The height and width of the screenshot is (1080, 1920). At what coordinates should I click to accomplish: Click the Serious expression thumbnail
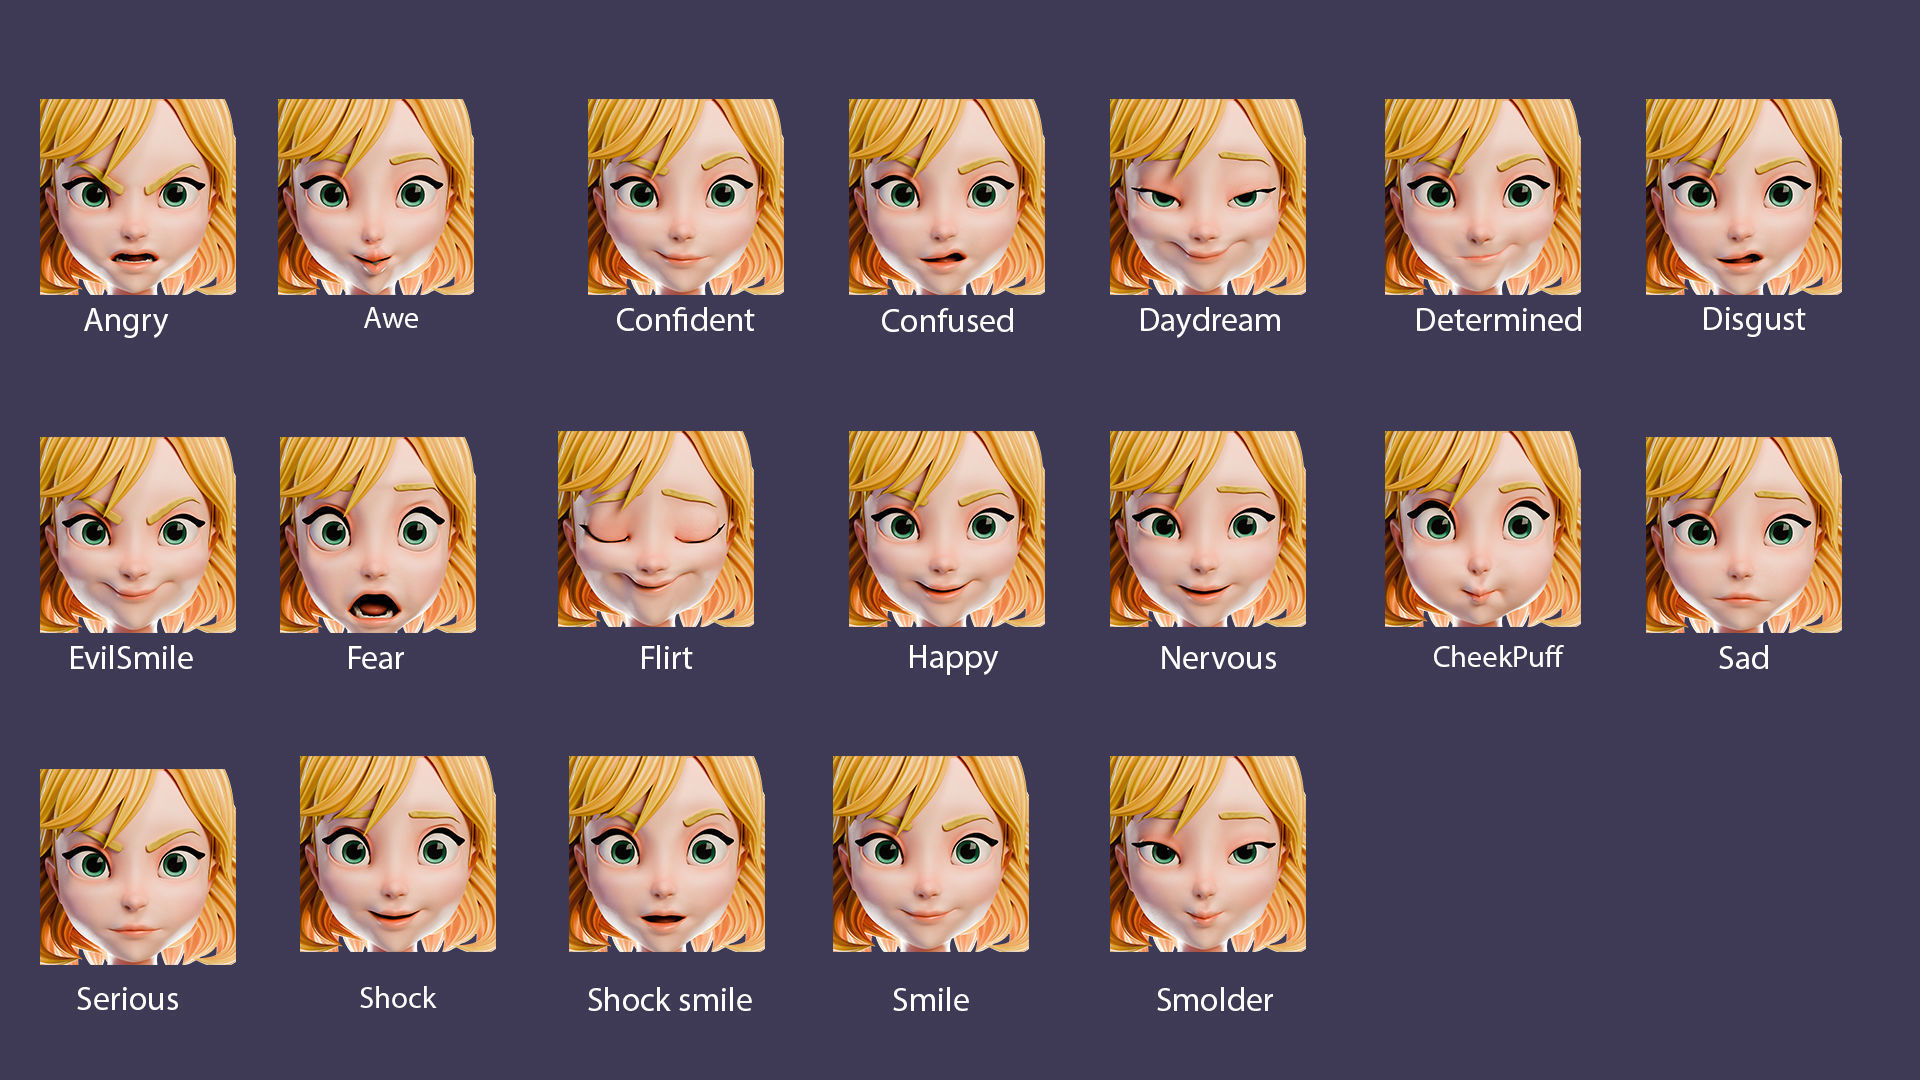tap(137, 866)
